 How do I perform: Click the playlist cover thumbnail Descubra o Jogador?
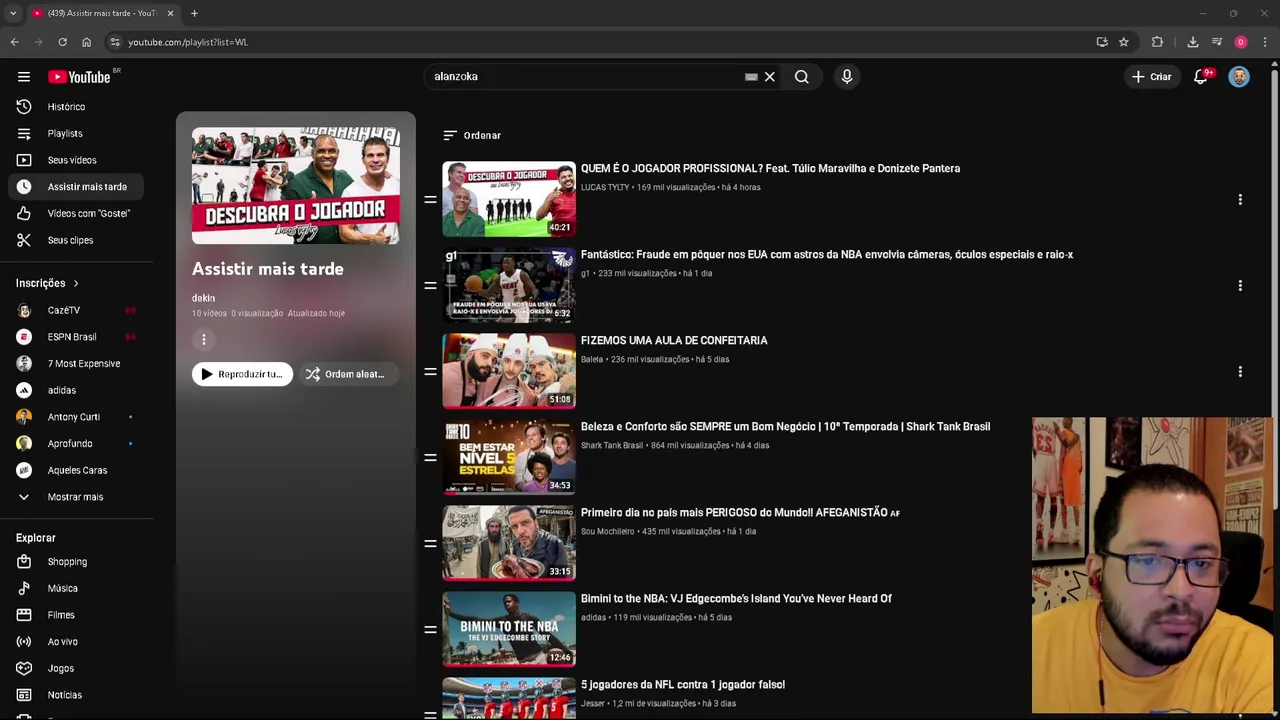tap(296, 186)
